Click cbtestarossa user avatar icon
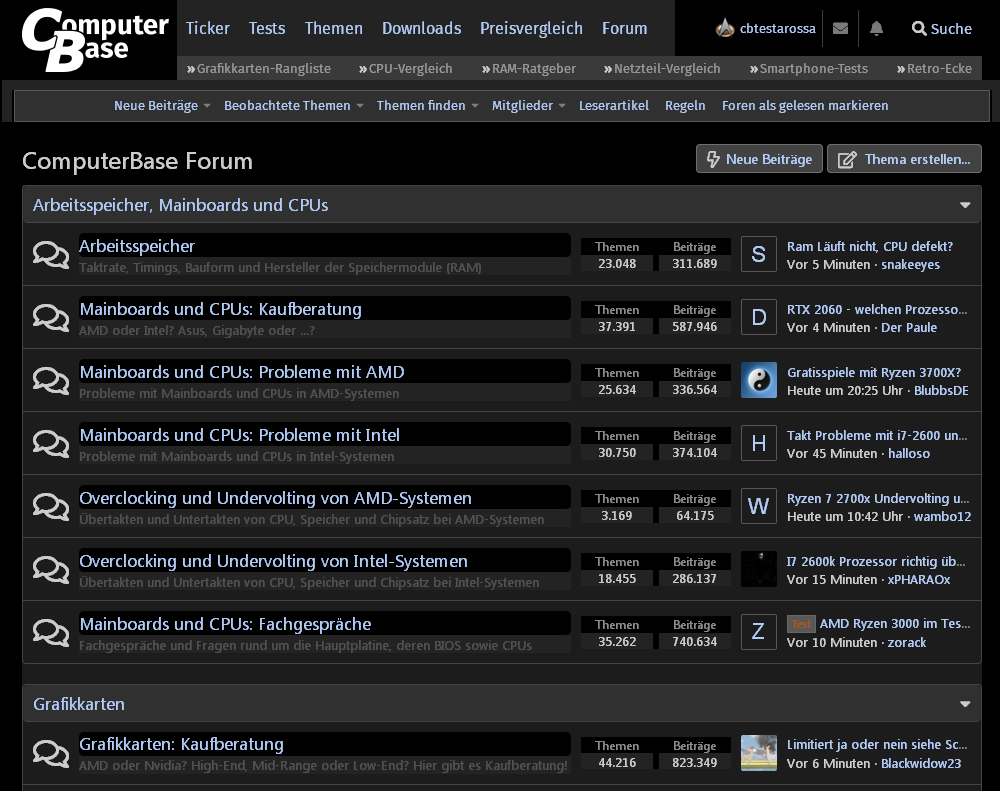The image size is (1000, 791). pos(725,28)
